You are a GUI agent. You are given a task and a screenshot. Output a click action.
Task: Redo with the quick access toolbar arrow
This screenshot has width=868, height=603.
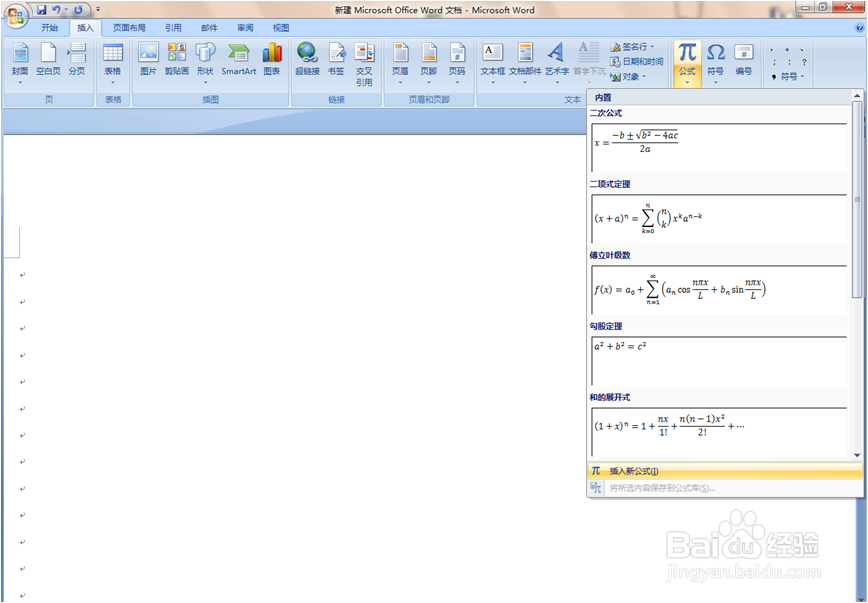[x=78, y=9]
